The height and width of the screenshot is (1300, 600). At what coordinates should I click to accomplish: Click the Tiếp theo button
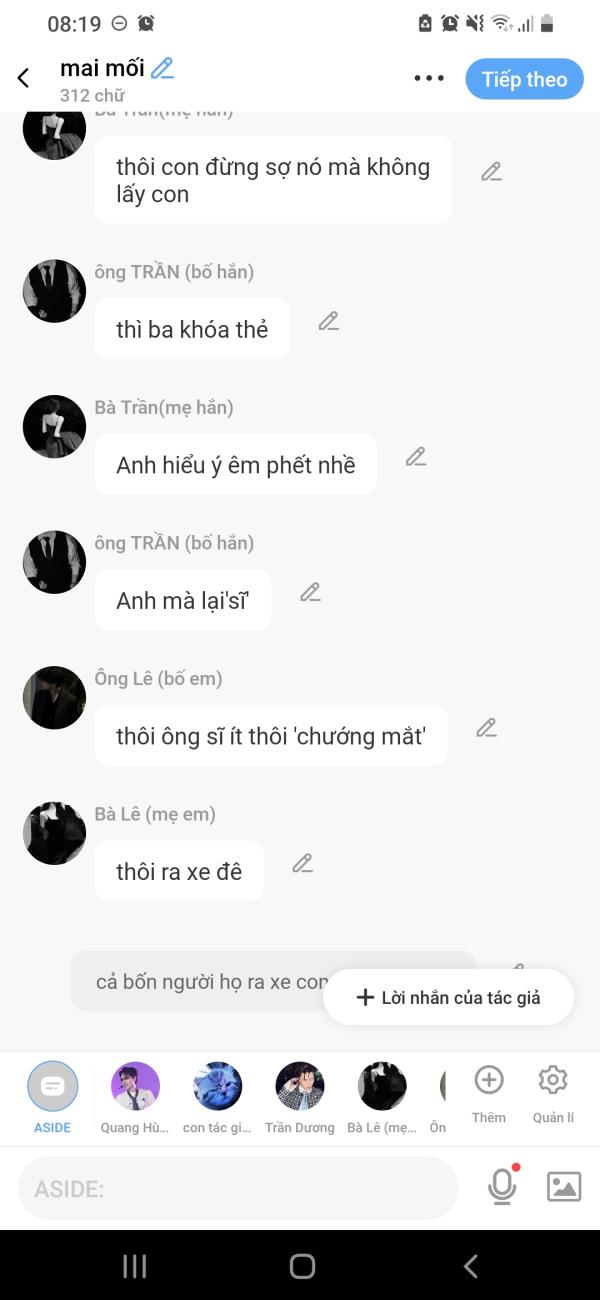pos(524,79)
